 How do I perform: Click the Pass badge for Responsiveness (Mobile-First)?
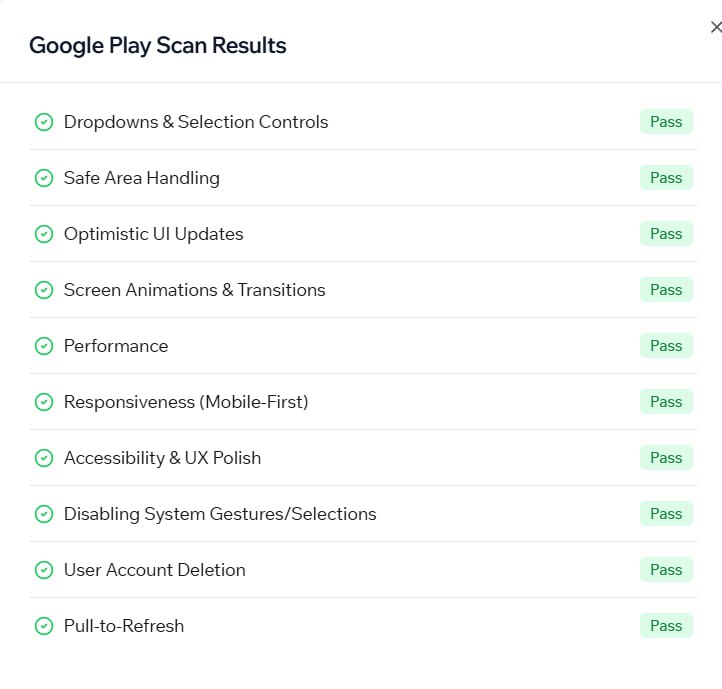[666, 402]
